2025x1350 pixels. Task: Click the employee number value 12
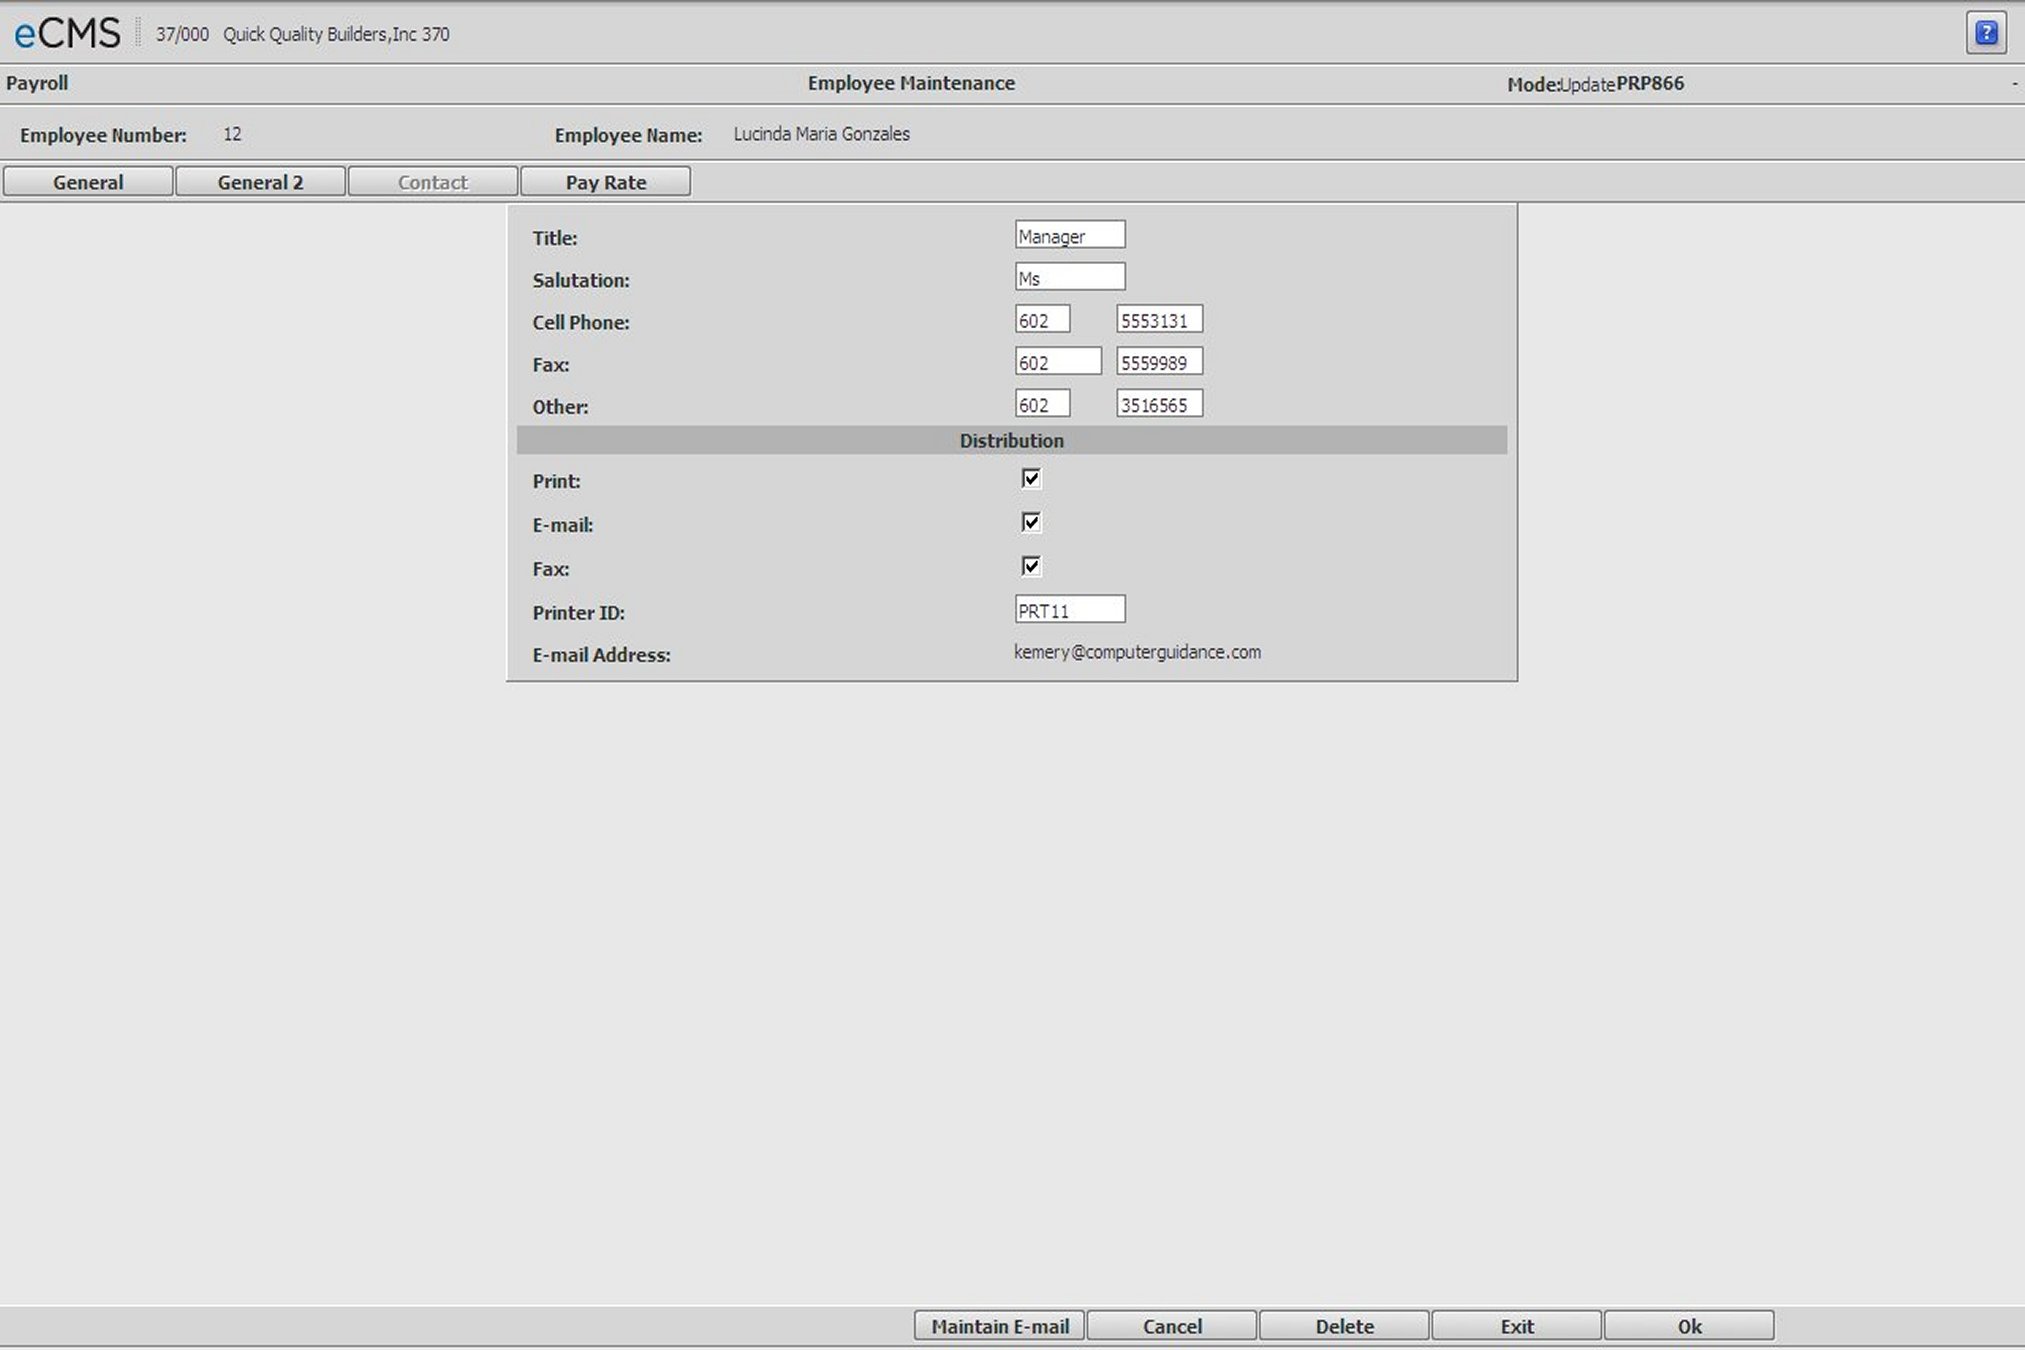(232, 134)
